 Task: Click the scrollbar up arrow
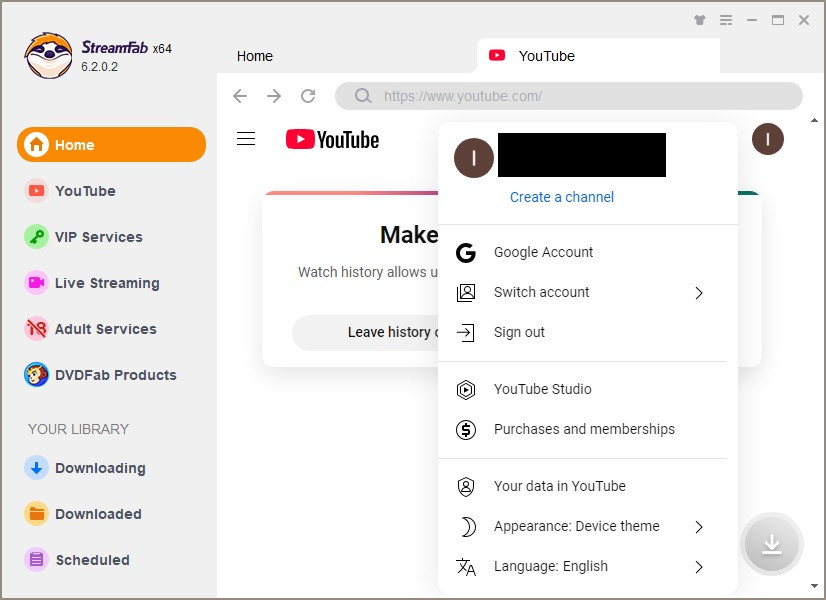coord(814,121)
